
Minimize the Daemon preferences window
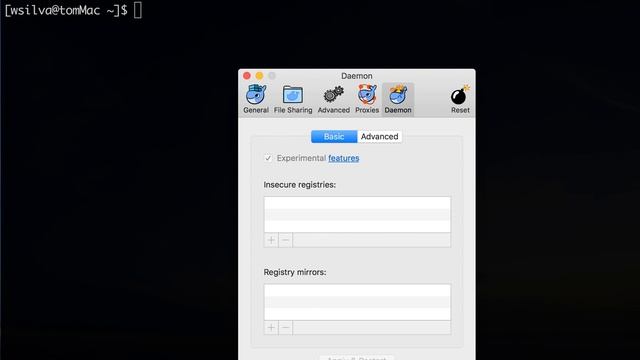point(259,76)
